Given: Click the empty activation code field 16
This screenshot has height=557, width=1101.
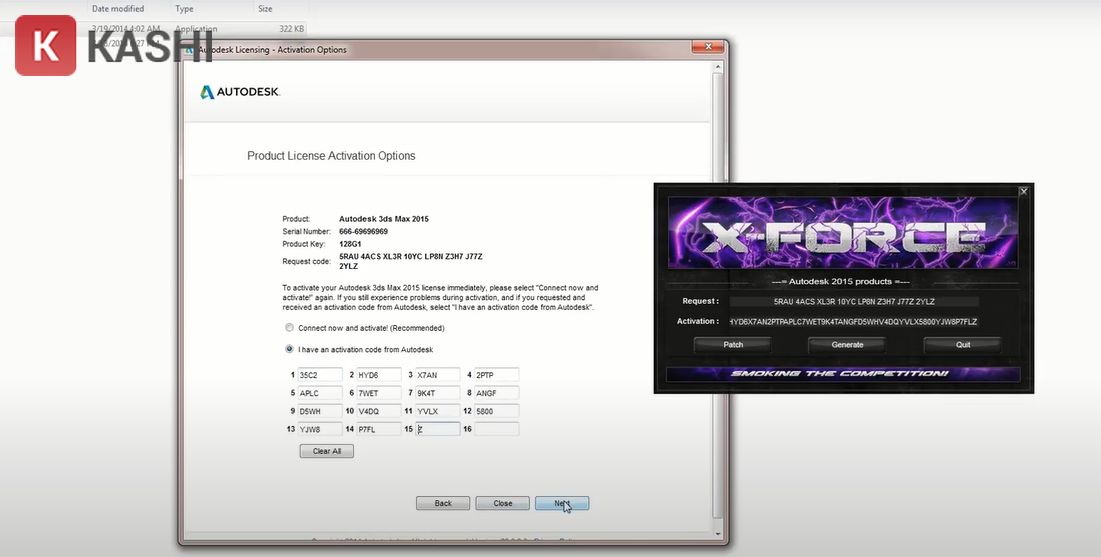Looking at the screenshot, I should coord(497,429).
